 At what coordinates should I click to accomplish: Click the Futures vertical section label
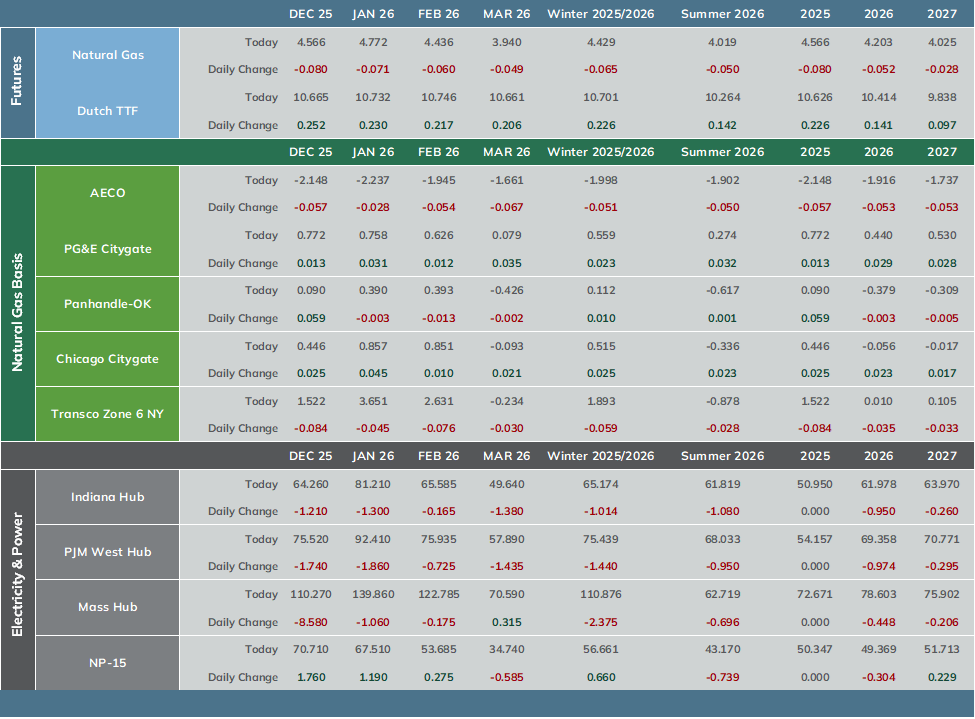coord(17,81)
